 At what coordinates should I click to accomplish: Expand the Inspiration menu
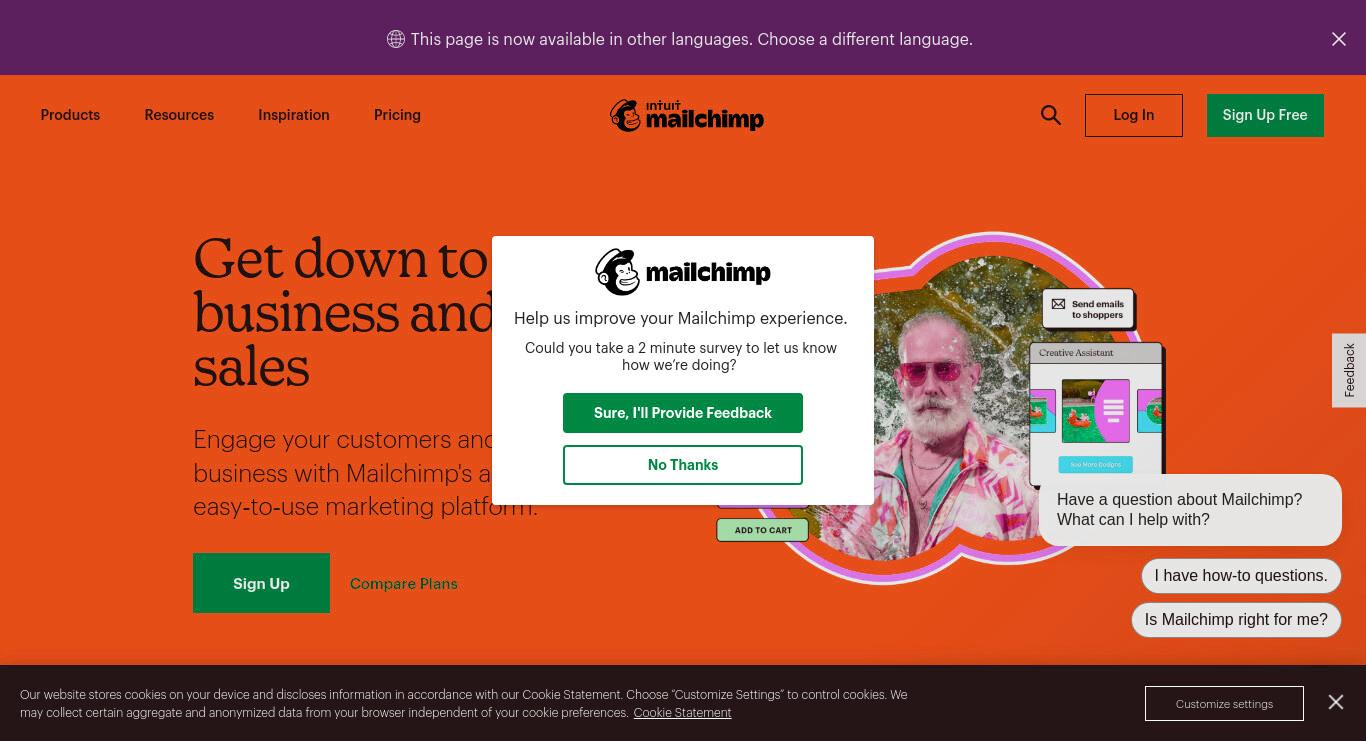click(294, 115)
